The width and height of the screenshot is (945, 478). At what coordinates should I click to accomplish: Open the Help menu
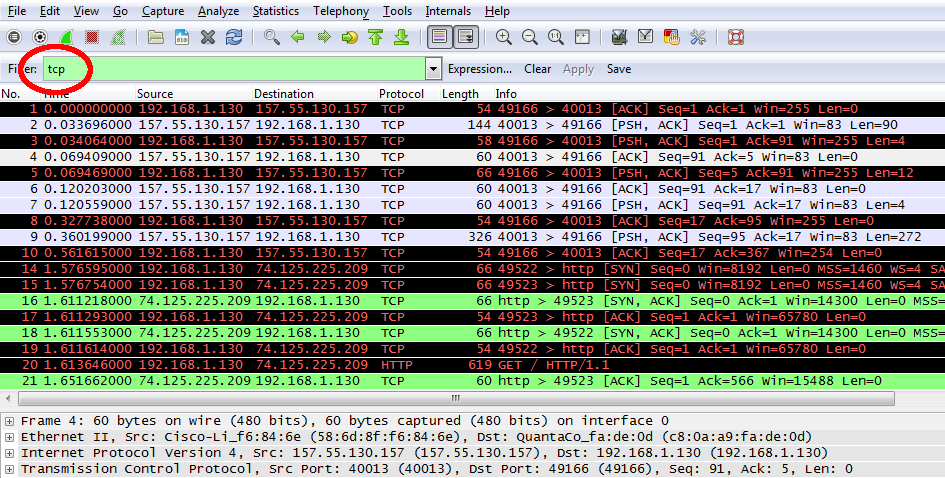point(497,11)
